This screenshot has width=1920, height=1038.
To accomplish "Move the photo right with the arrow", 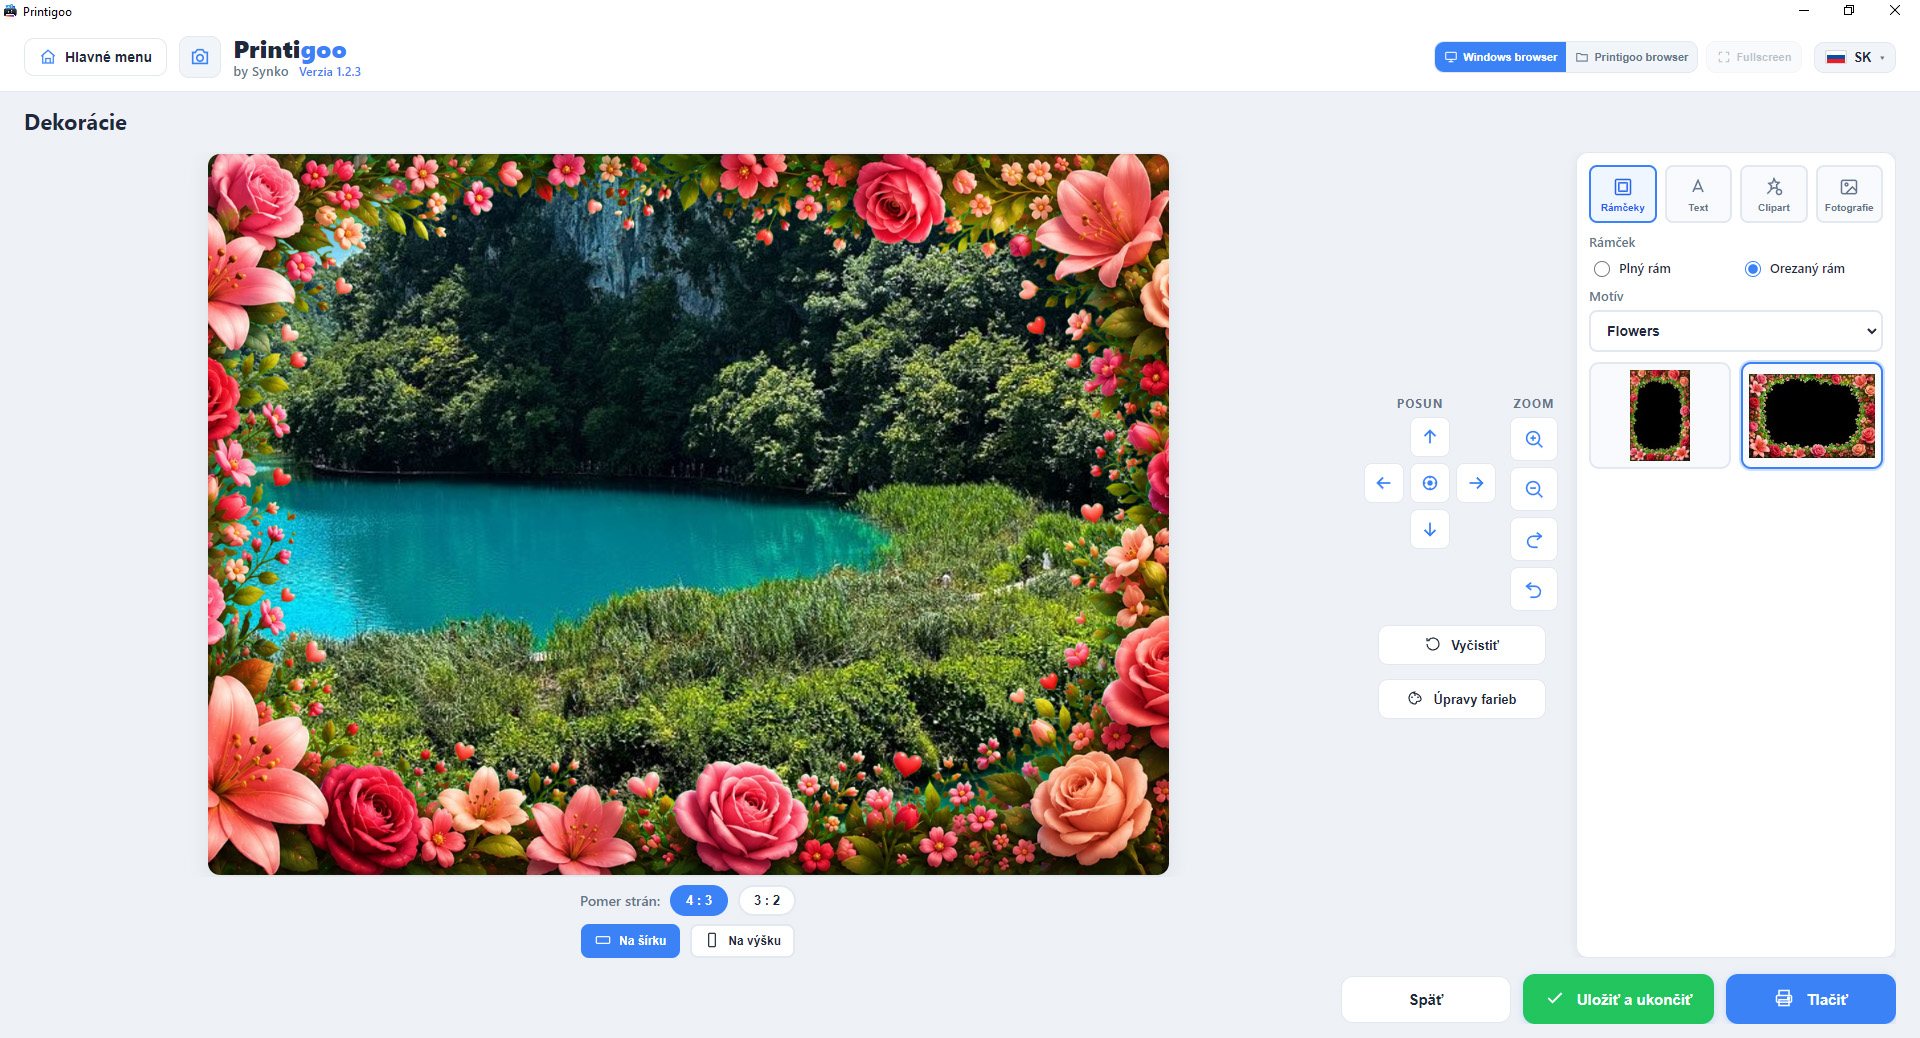I will [1476, 483].
